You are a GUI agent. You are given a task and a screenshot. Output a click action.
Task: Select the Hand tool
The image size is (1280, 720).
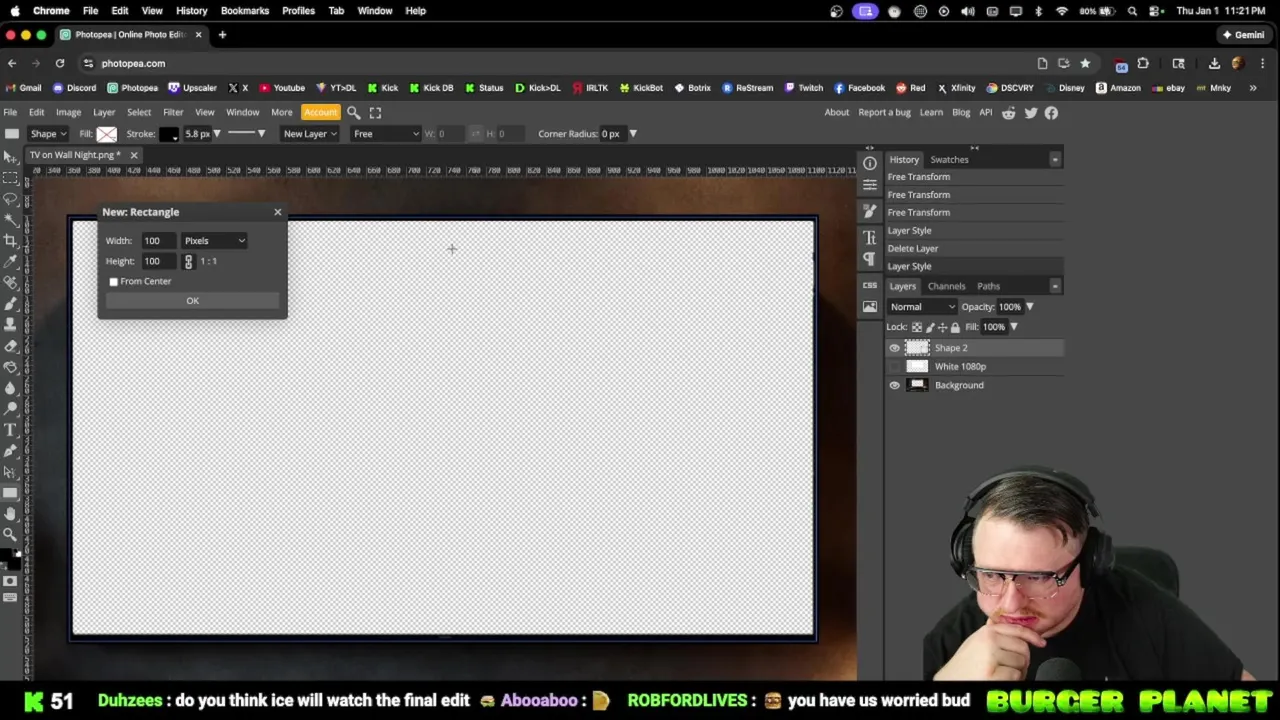pos(11,514)
